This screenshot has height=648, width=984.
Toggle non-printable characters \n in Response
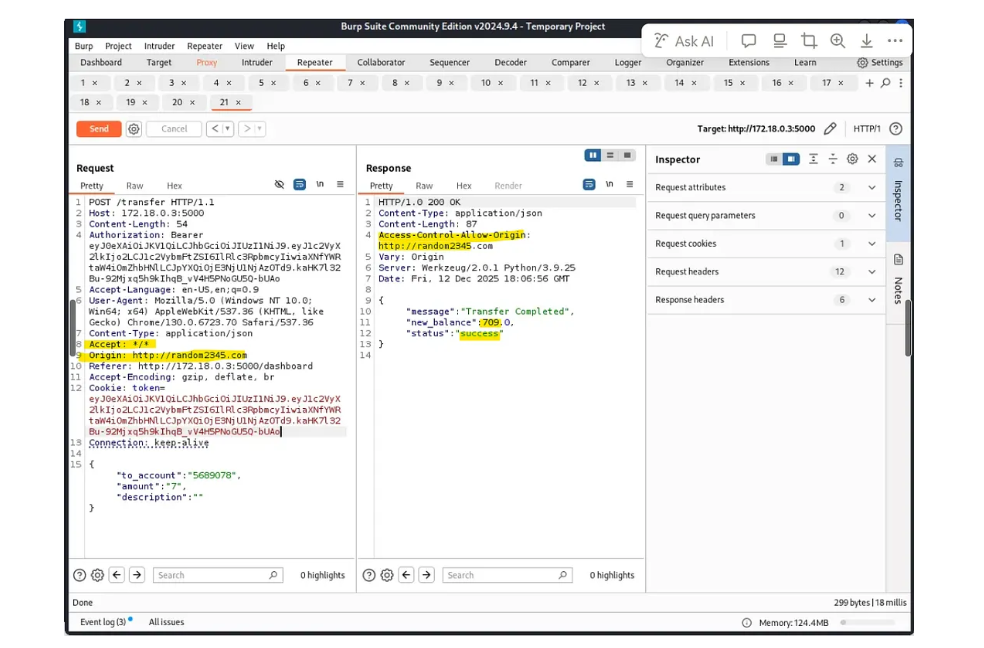pyautogui.click(x=609, y=184)
